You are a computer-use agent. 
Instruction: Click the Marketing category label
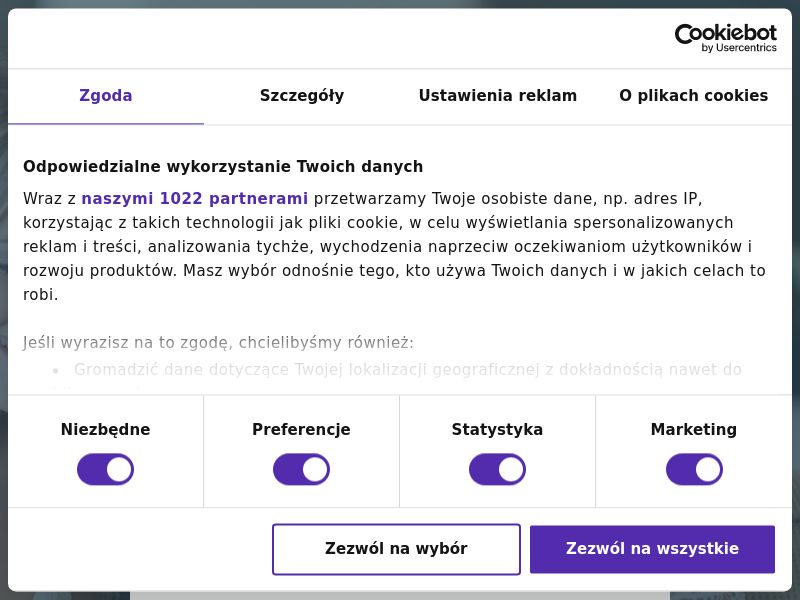click(x=694, y=429)
